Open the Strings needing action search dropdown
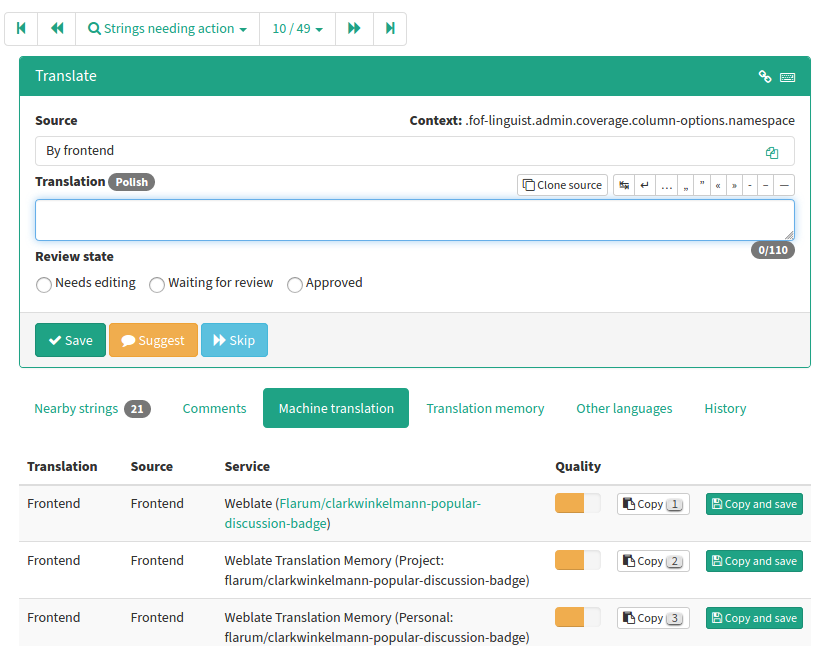Screen dimensions: 825x646 point(167,28)
